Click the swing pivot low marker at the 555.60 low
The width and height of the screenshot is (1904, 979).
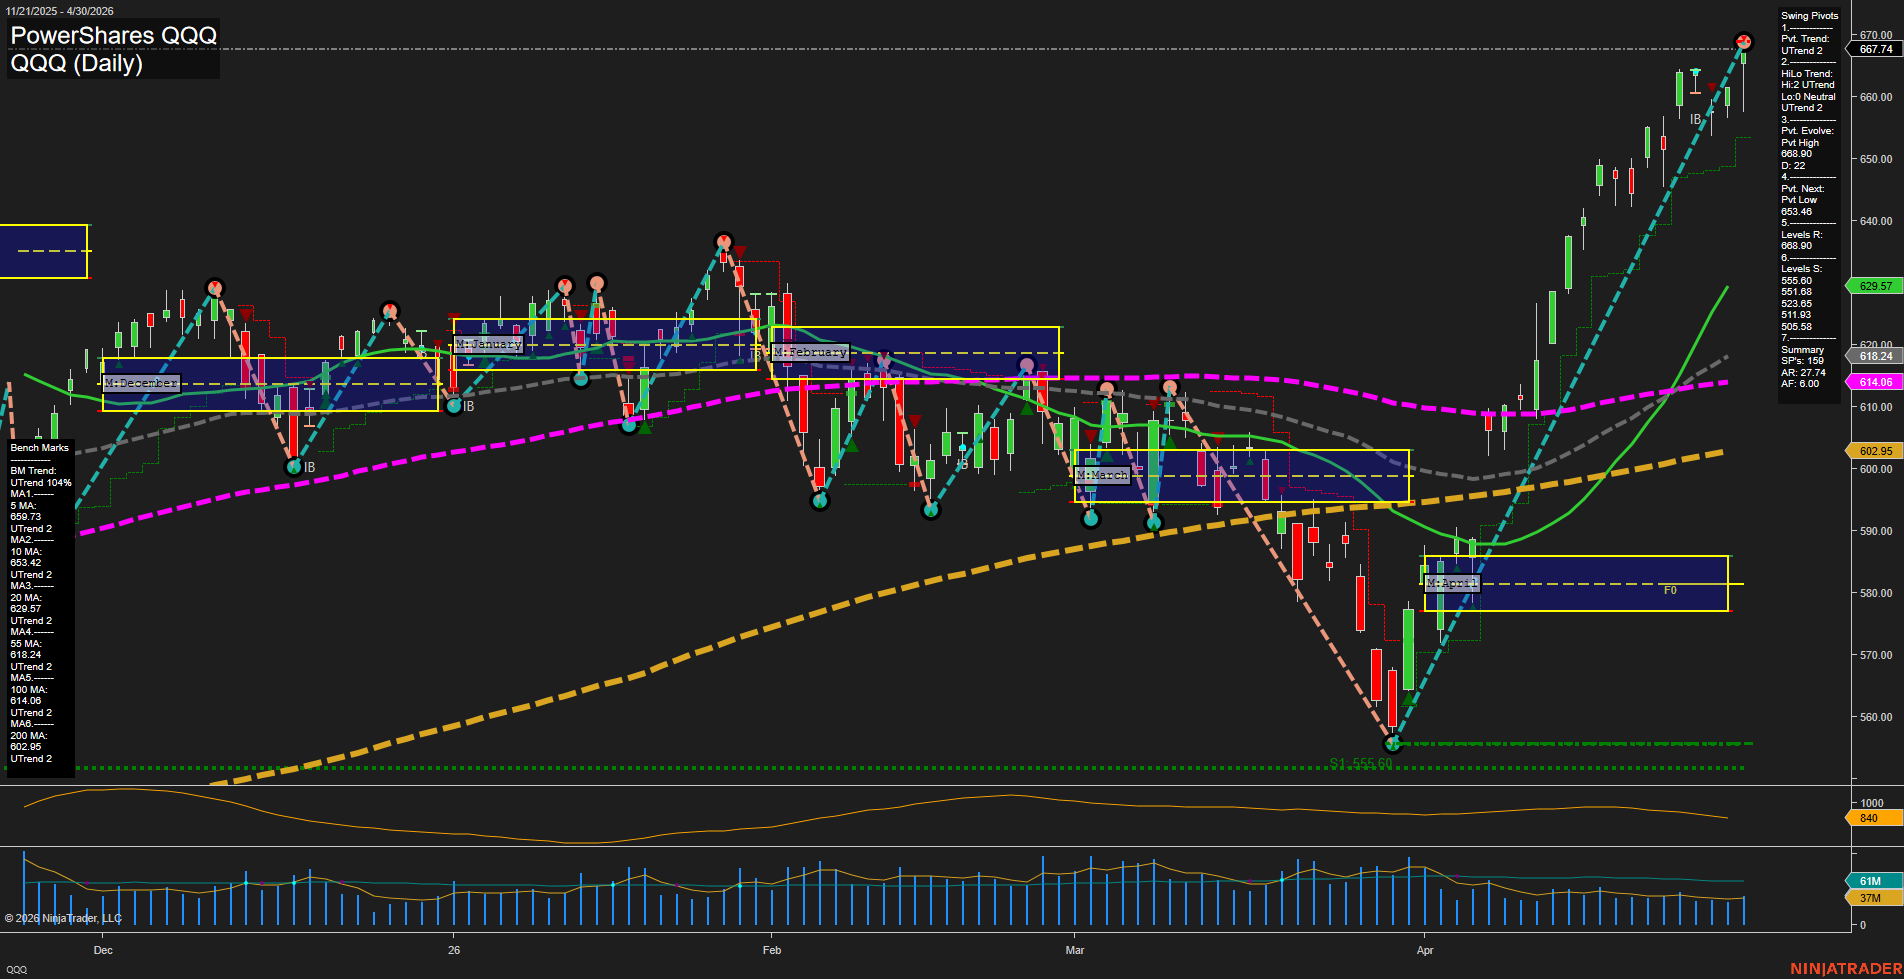tap(1393, 744)
